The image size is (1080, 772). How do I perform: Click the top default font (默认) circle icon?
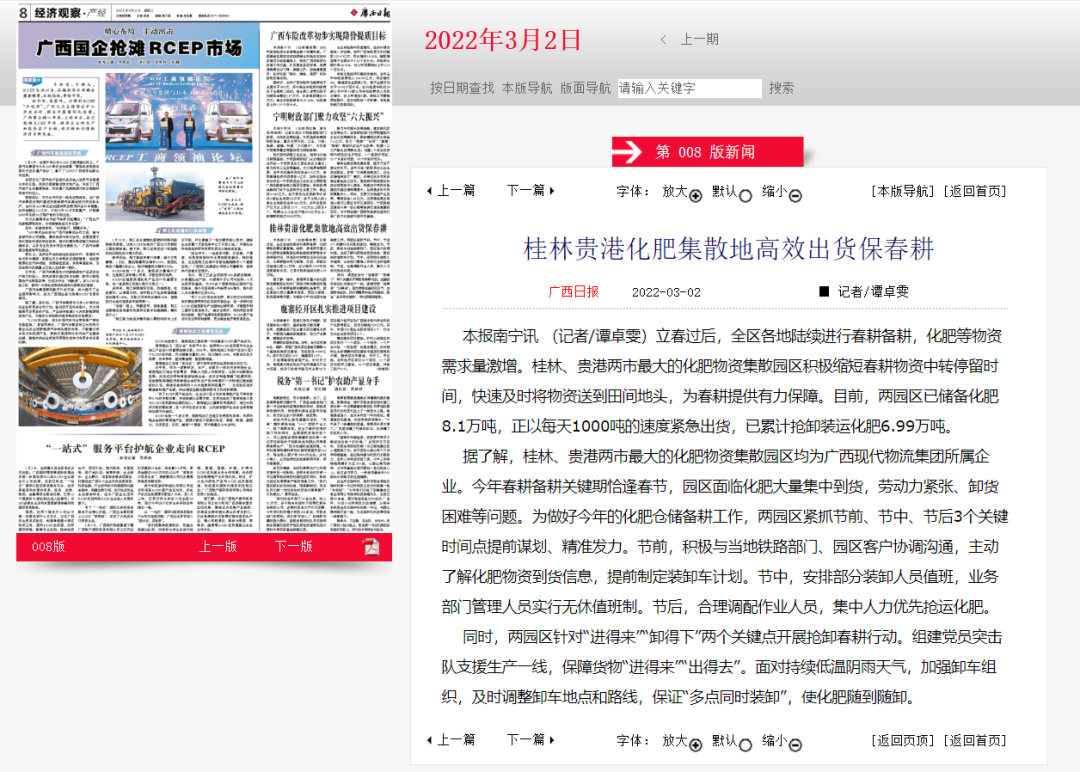click(745, 196)
